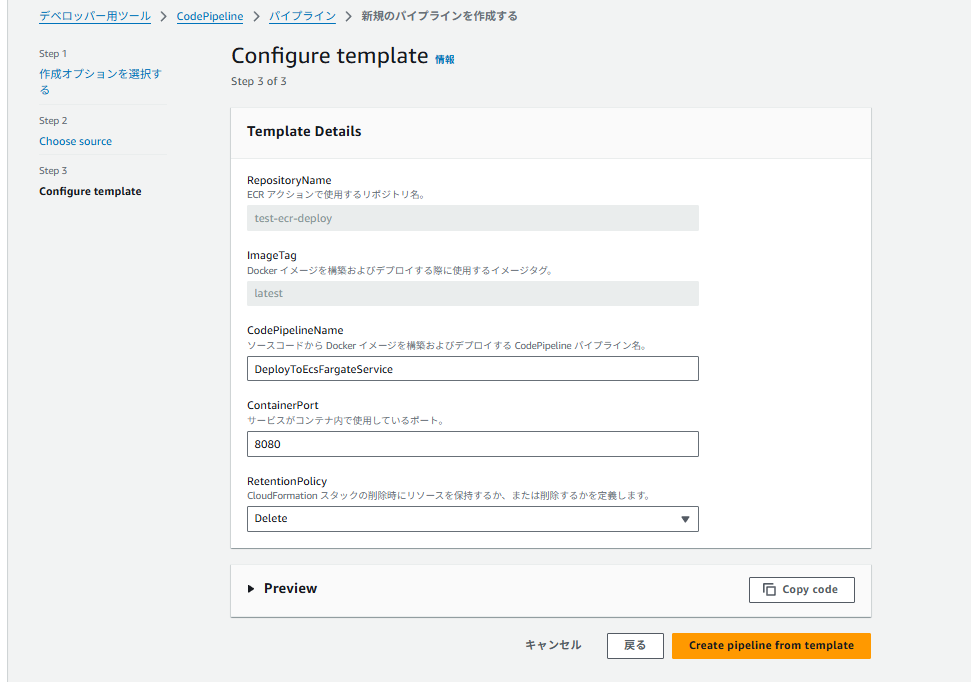971x682 pixels.
Task: Expand the Preview section triangle
Action: pyautogui.click(x=251, y=588)
